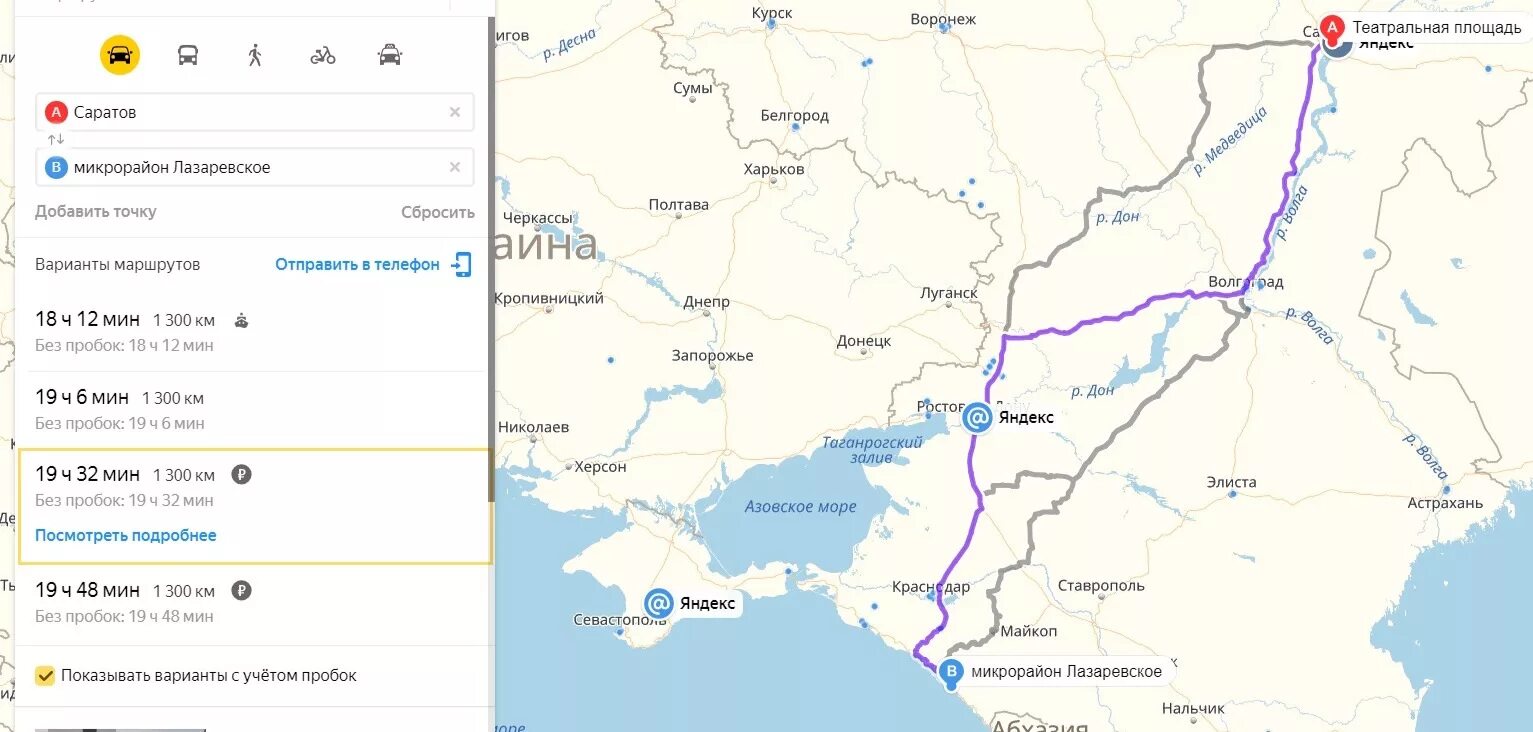Open Яндекс marker near Ростов
This screenshot has height=732, width=1533.
[977, 417]
